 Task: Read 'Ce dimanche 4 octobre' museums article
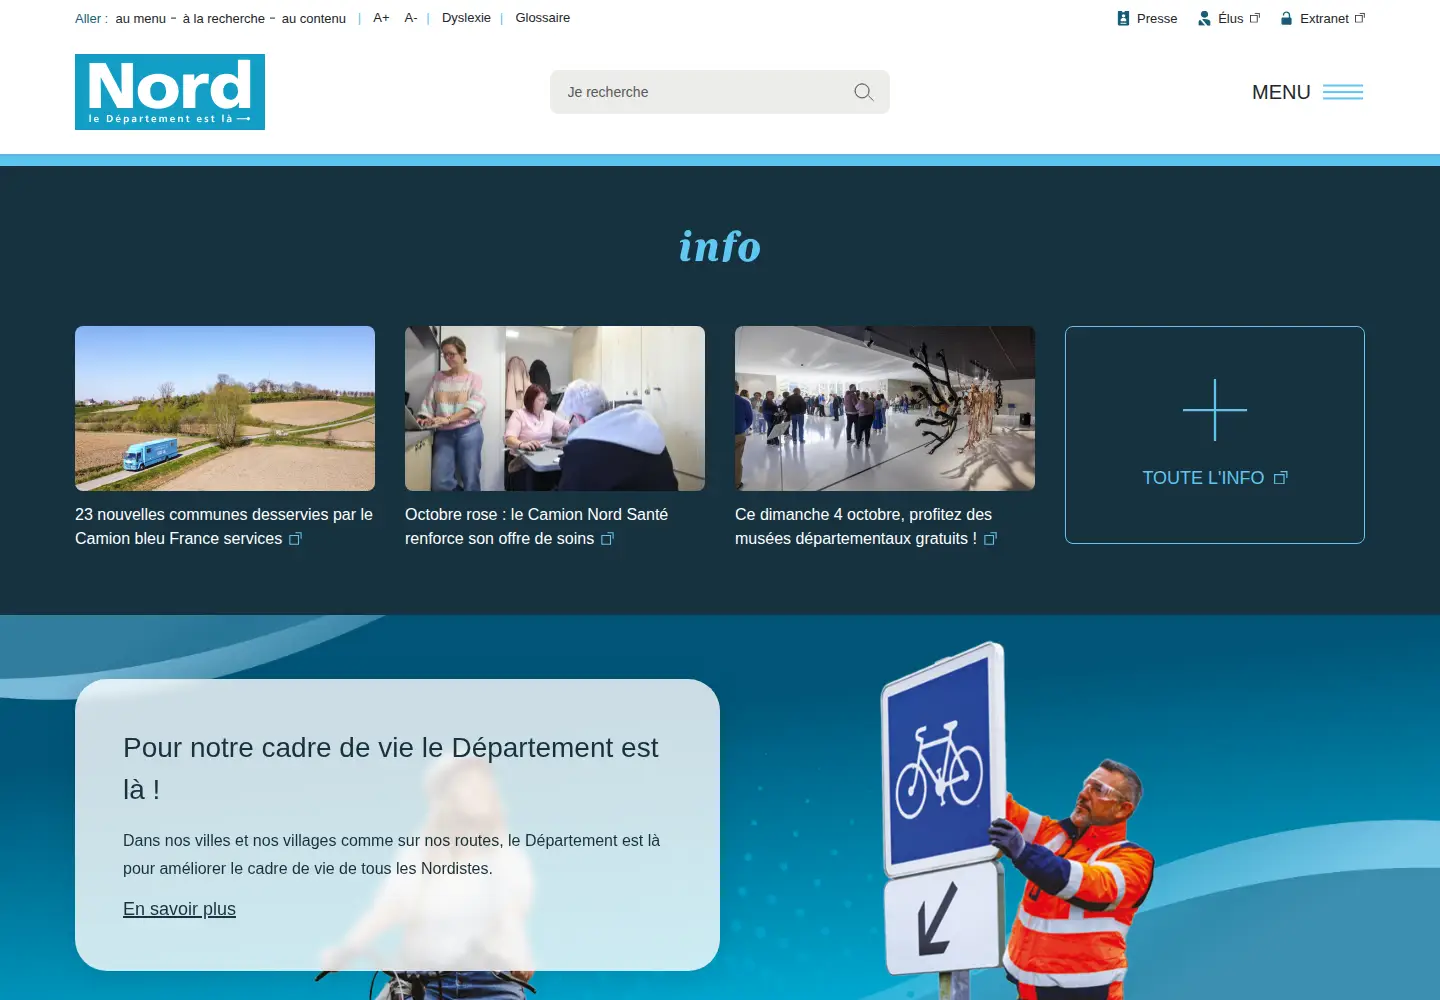pos(865,526)
